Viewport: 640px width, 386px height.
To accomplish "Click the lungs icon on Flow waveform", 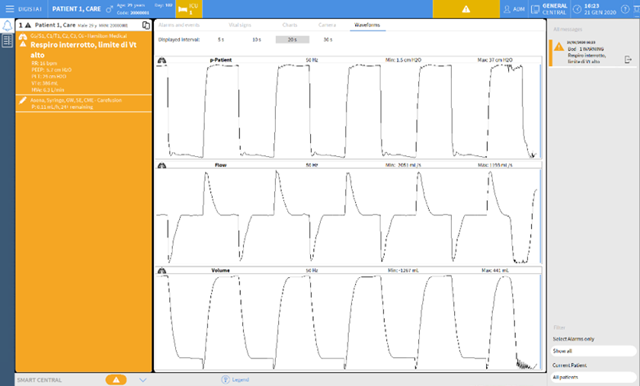I will point(162,165).
